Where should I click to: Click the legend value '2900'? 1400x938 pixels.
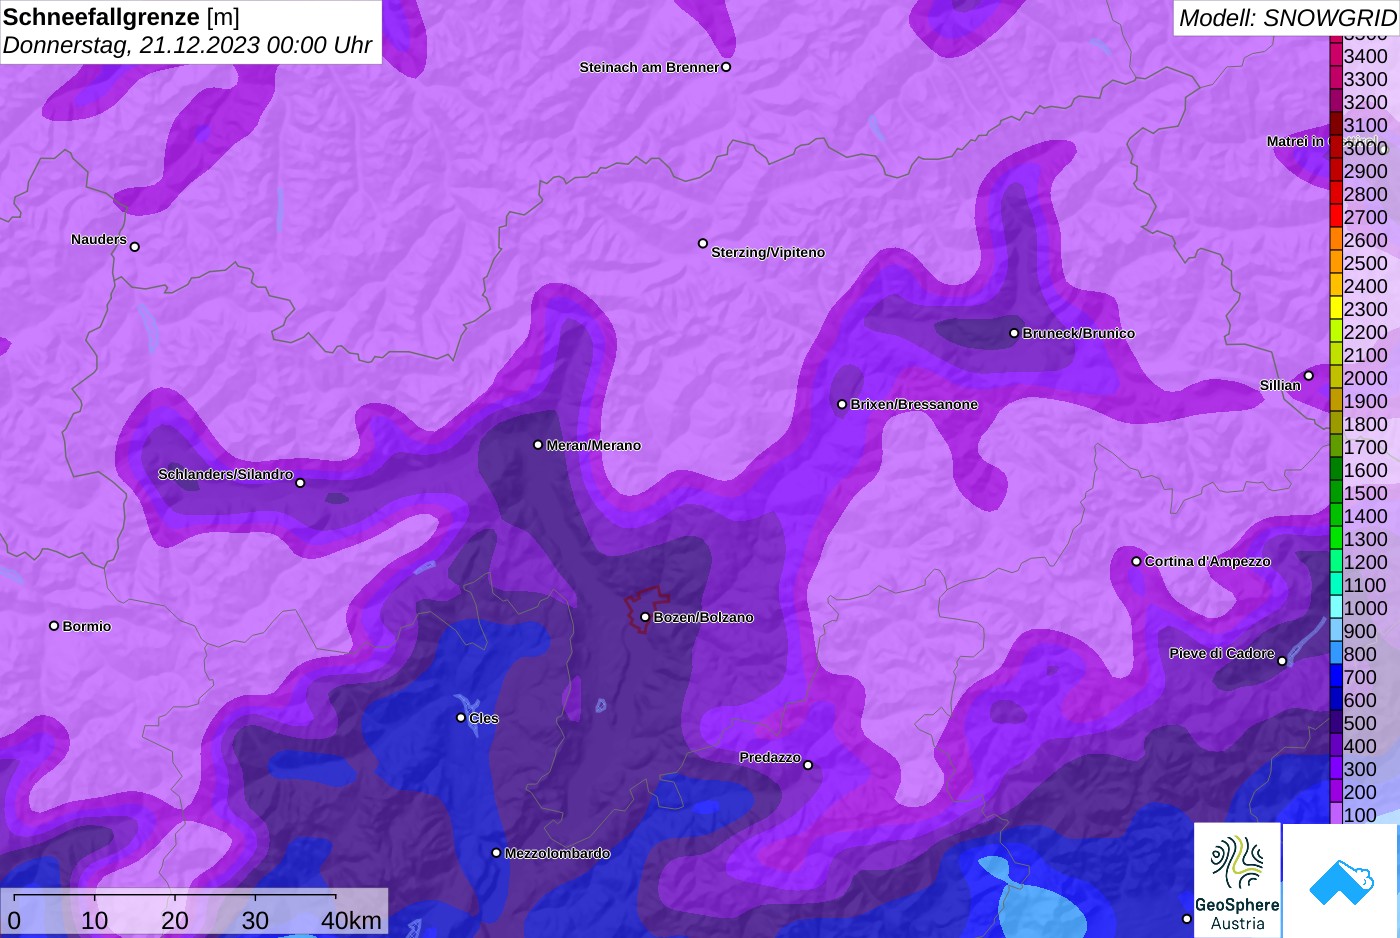[x=1366, y=171]
